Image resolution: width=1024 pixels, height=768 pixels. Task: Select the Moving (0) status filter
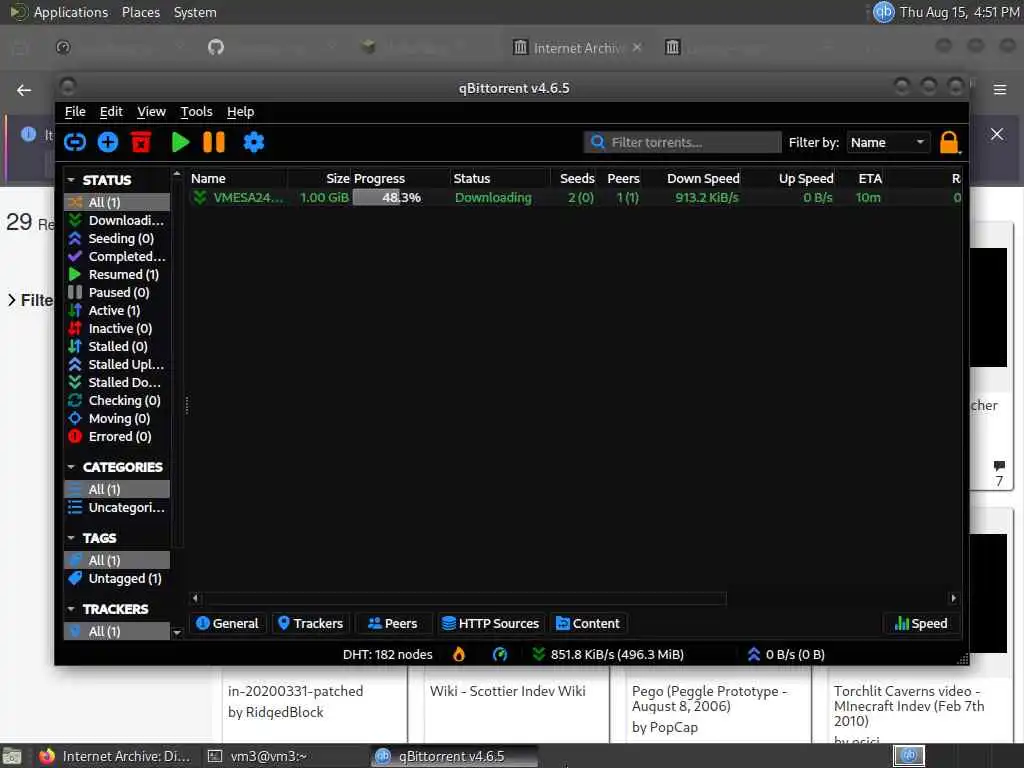118,418
